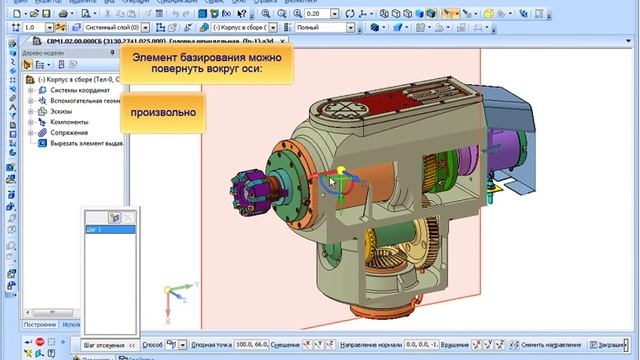Open the Способ dropdown arrow
The height and width of the screenshot is (360, 640).
[182, 345]
